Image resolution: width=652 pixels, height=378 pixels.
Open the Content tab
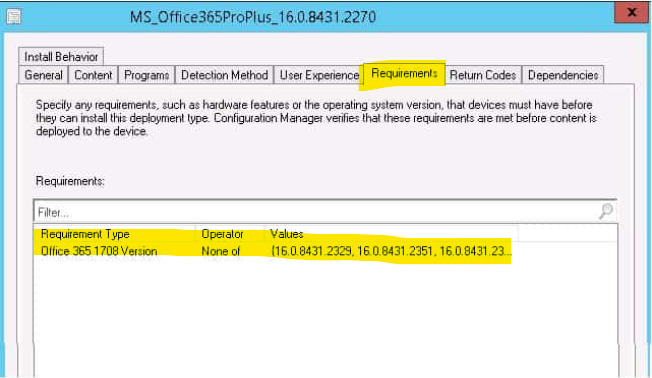pyautogui.click(x=93, y=75)
